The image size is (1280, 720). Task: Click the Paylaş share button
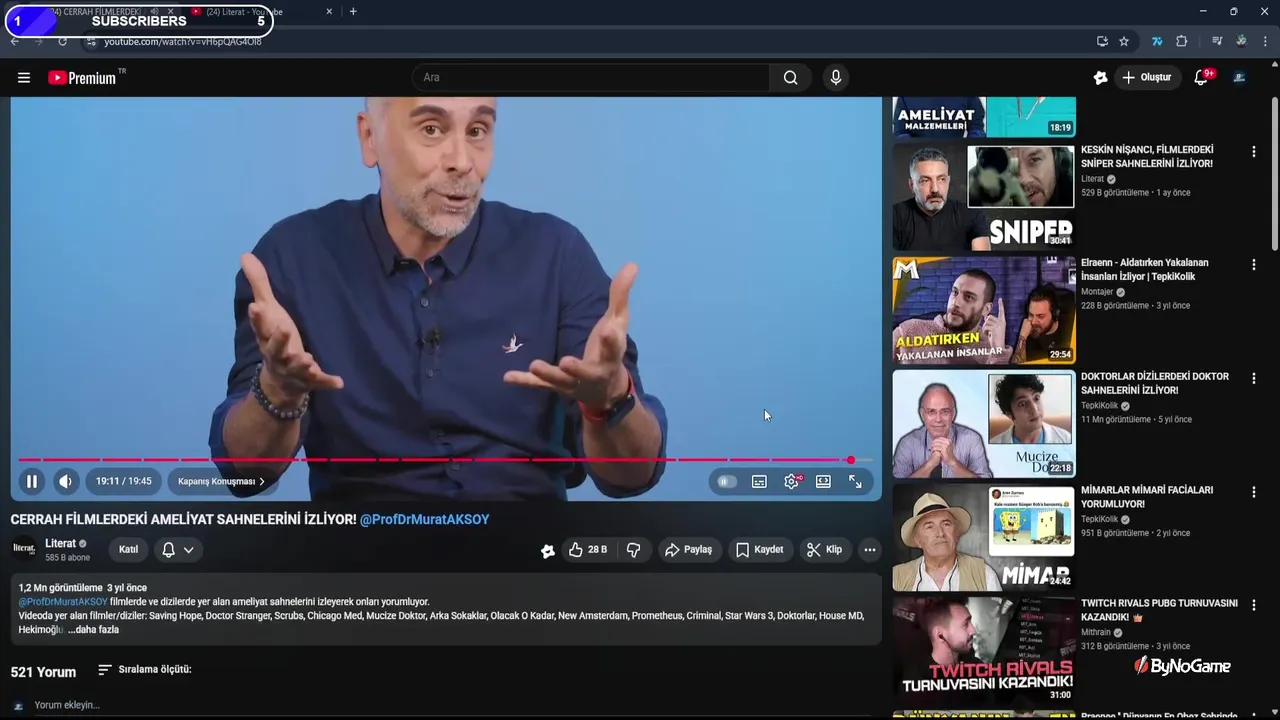tap(689, 549)
